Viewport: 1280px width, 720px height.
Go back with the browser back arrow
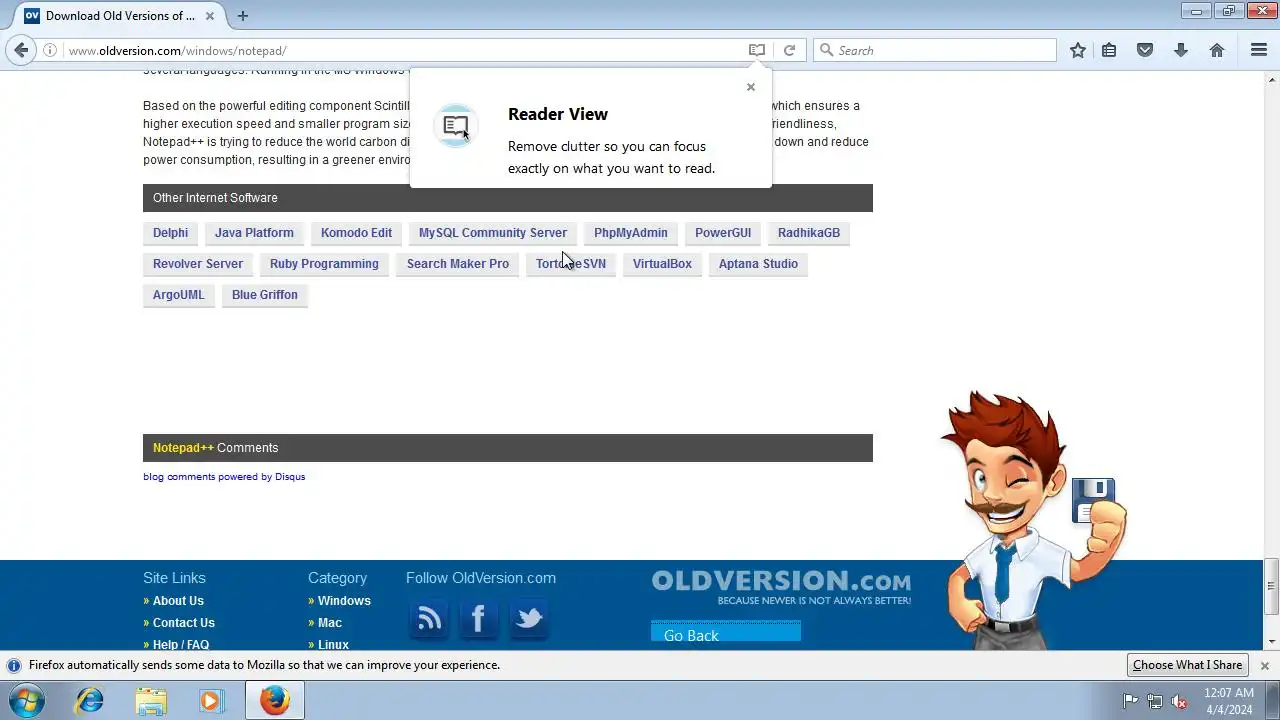coord(21,50)
